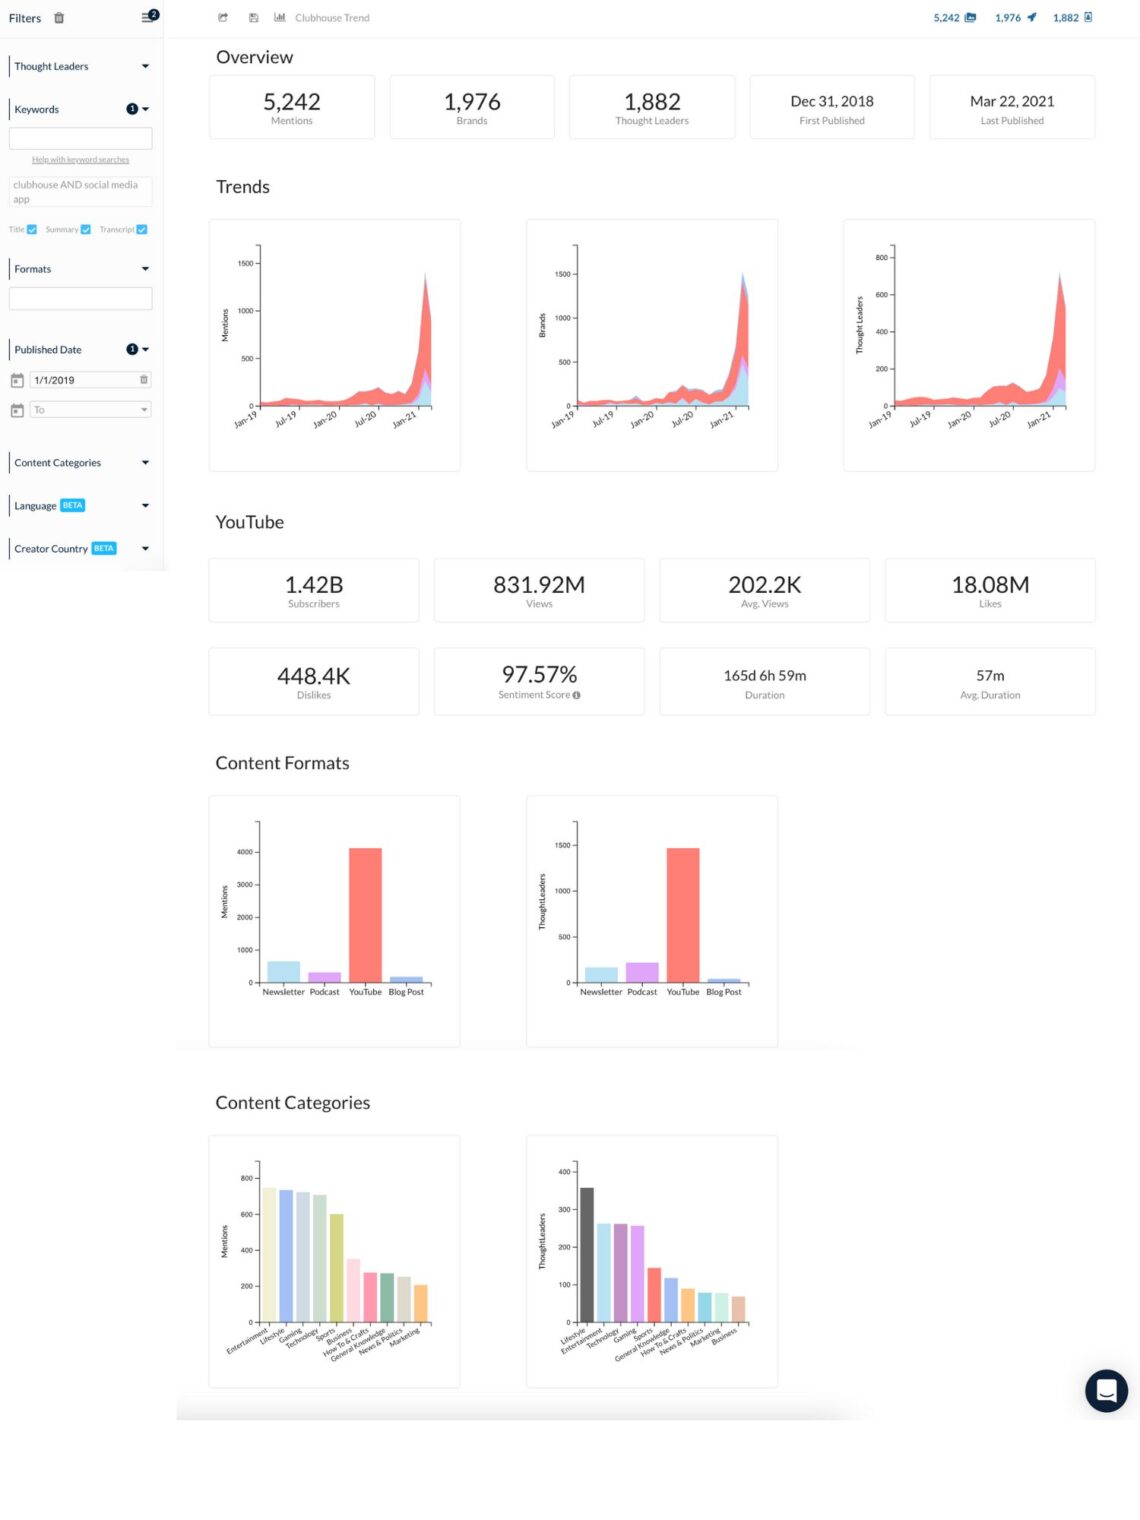Click the mentions icon next to 5,242

click(971, 17)
